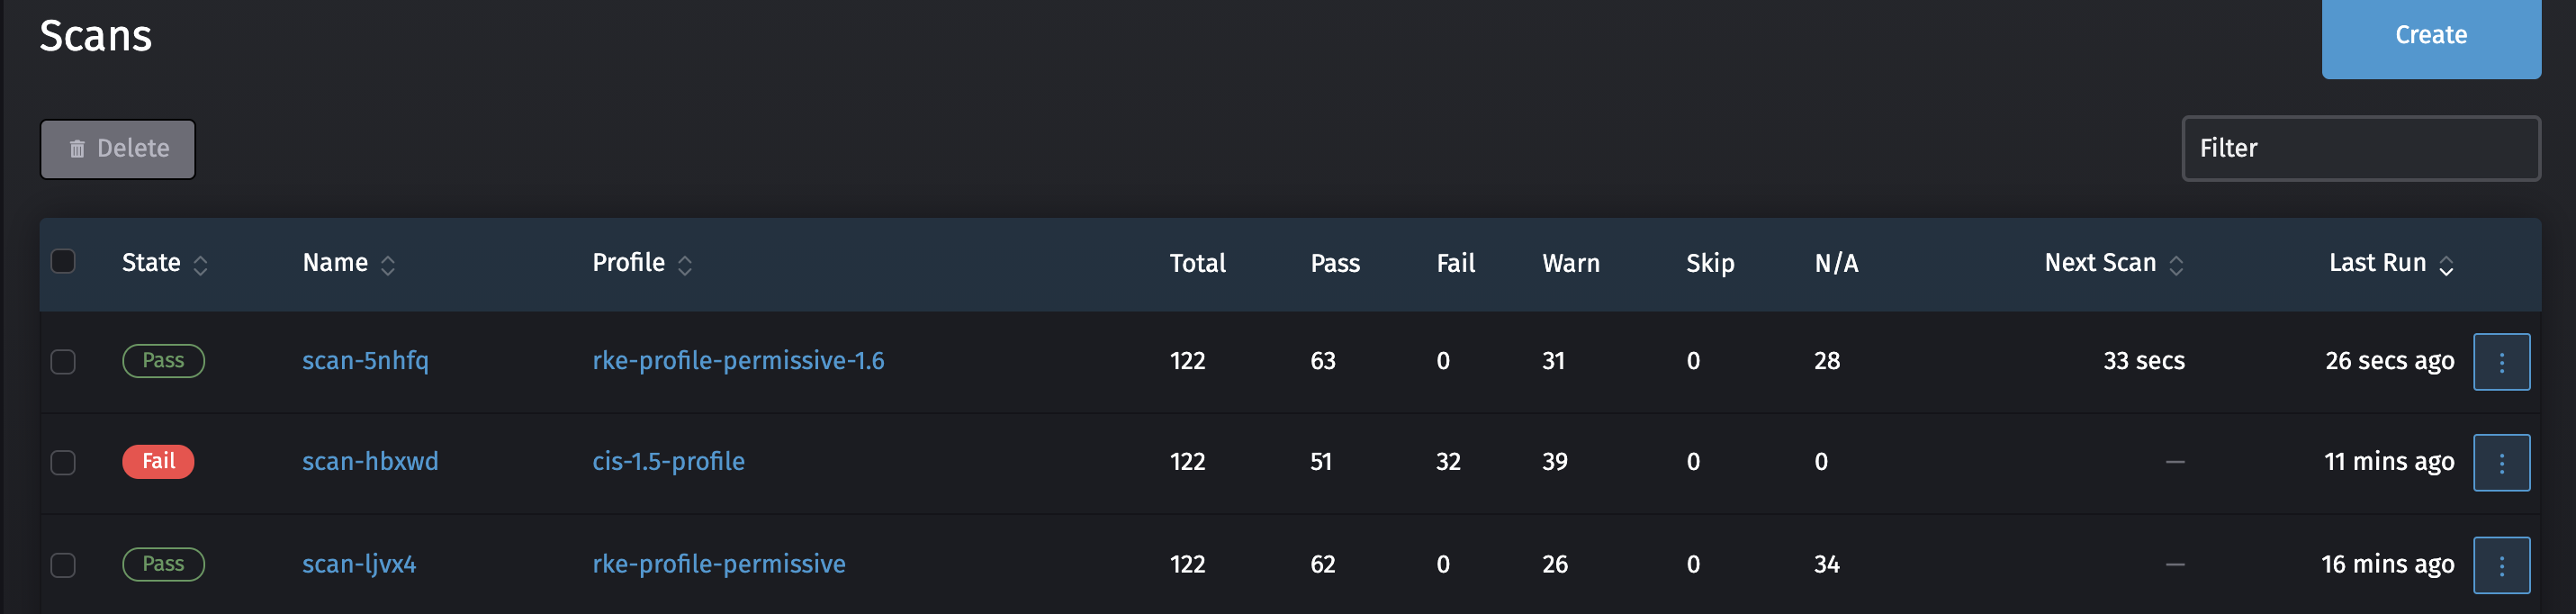Click the Fail state badge for scan-hbxwd

(x=158, y=461)
